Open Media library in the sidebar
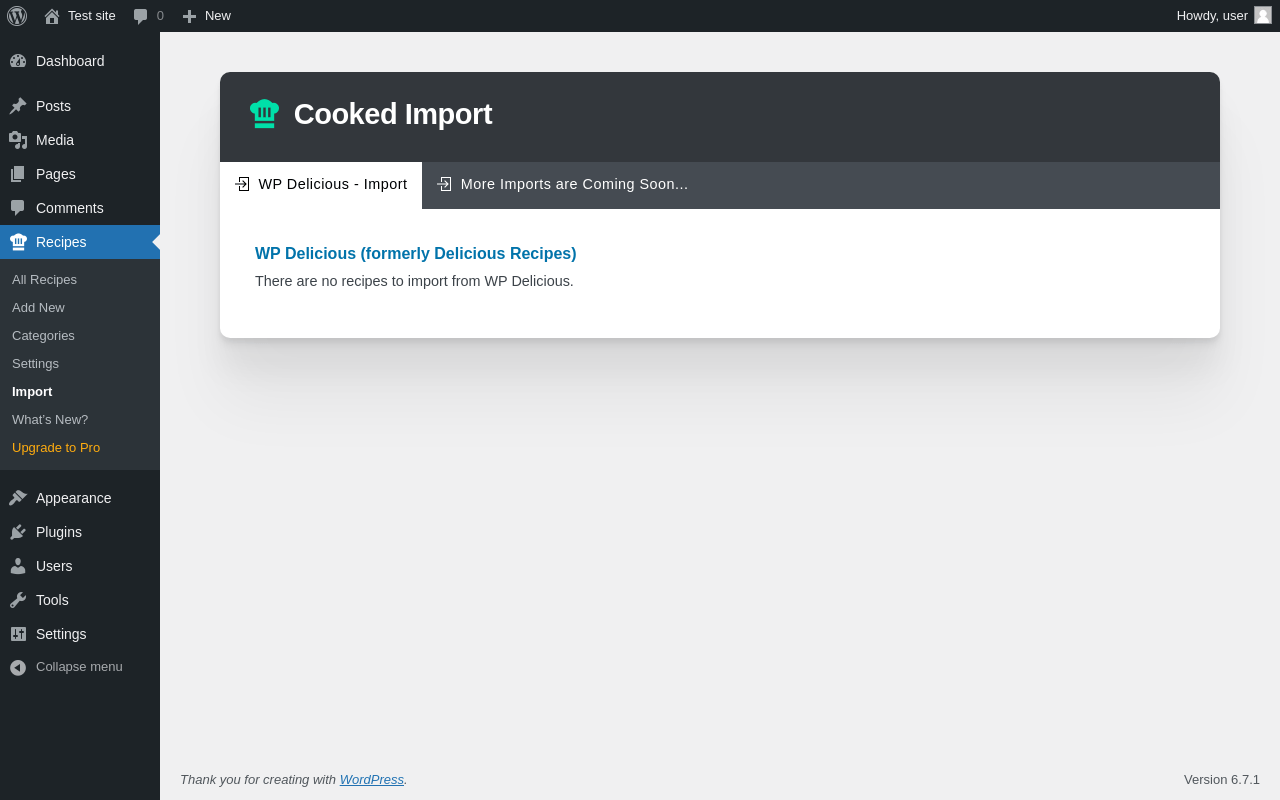 [55, 140]
